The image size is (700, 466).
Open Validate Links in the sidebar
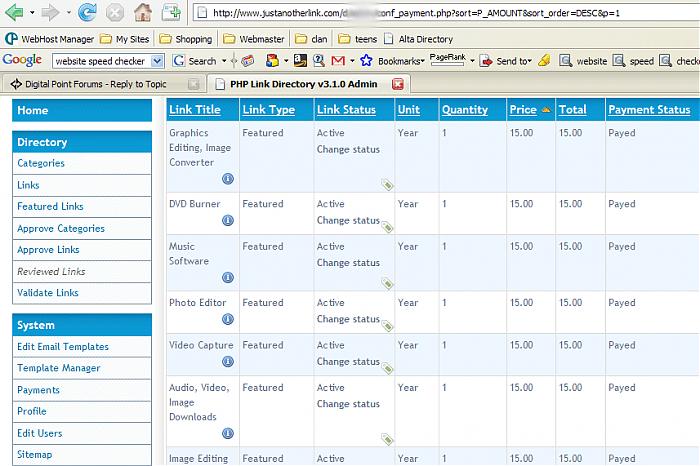click(x=48, y=293)
